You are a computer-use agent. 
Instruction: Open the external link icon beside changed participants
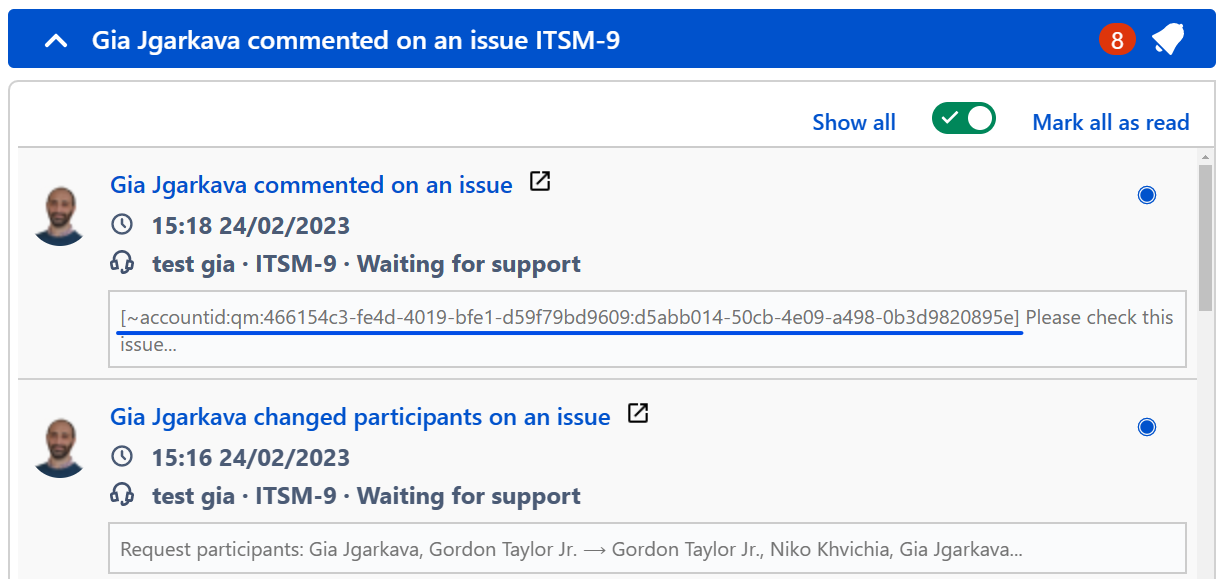[x=638, y=413]
